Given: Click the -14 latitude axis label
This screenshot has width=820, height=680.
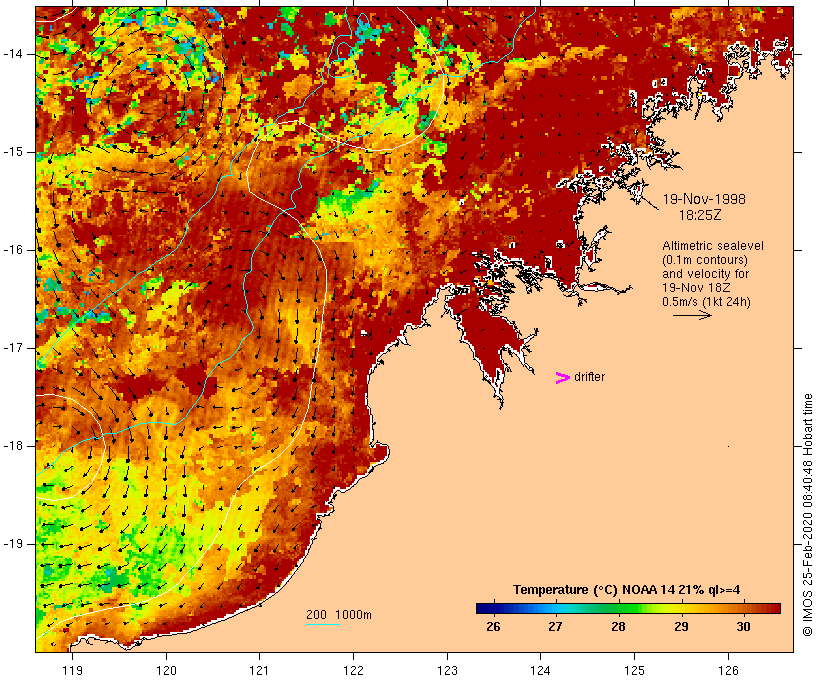Looking at the screenshot, I should click(13, 54).
